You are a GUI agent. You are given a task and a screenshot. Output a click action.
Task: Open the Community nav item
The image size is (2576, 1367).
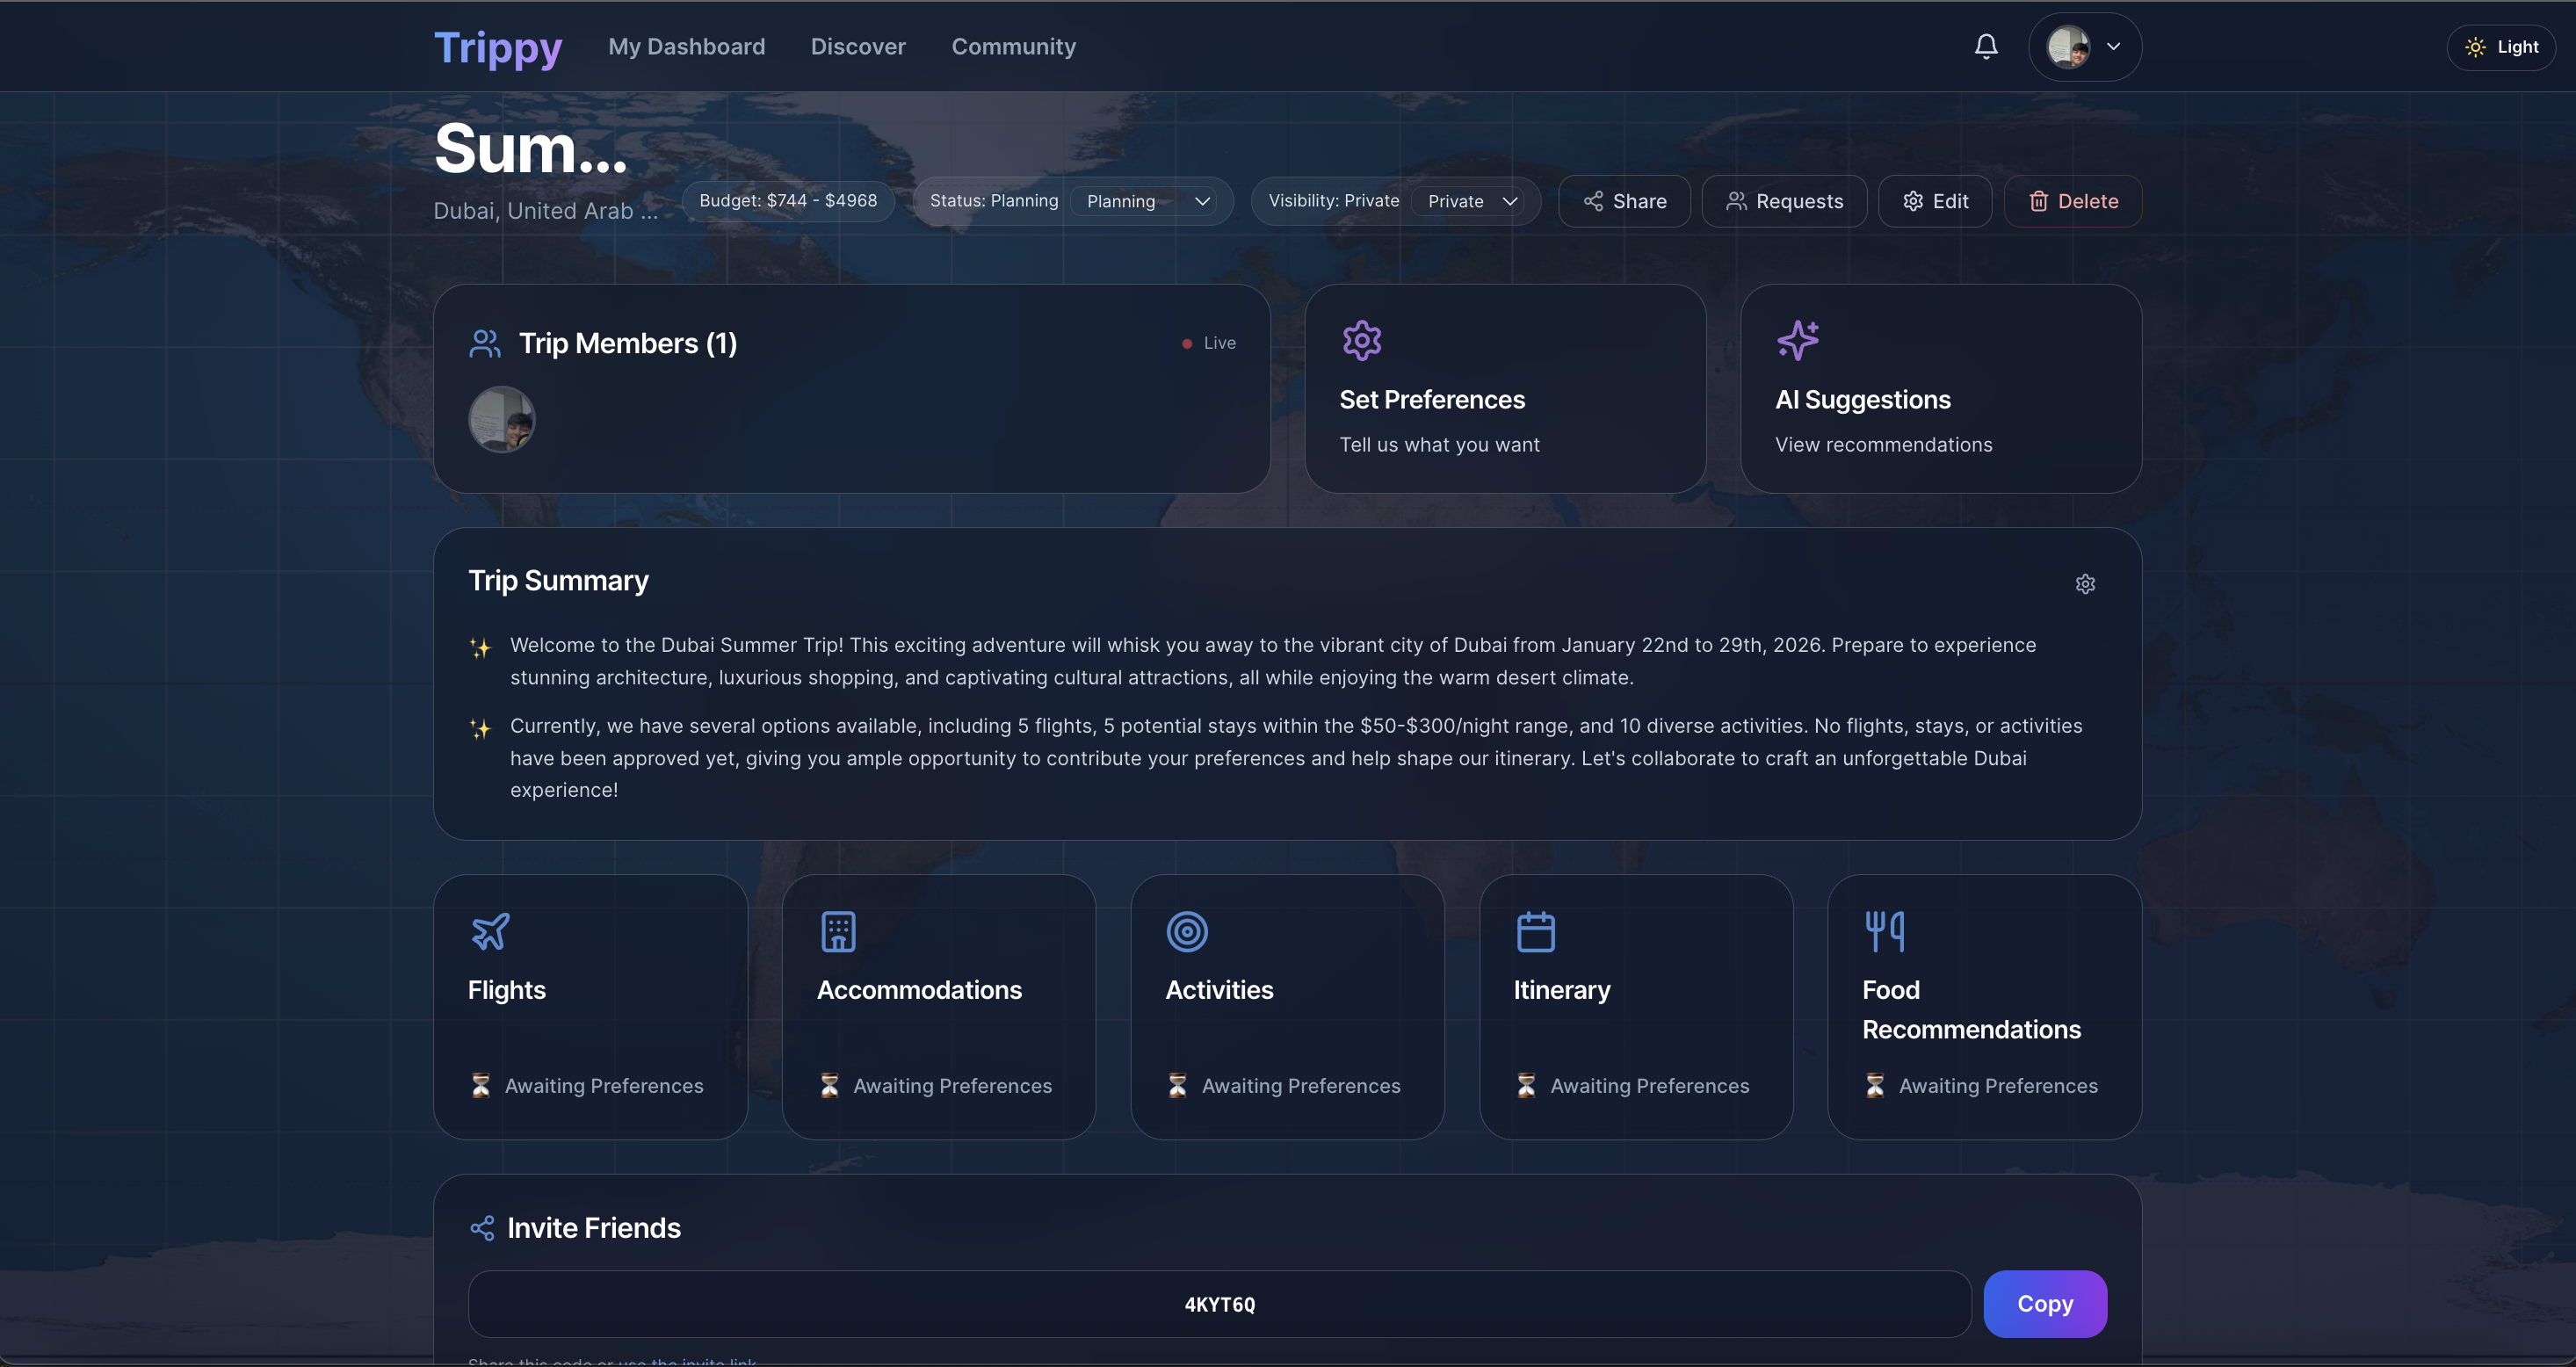coord(1013,47)
